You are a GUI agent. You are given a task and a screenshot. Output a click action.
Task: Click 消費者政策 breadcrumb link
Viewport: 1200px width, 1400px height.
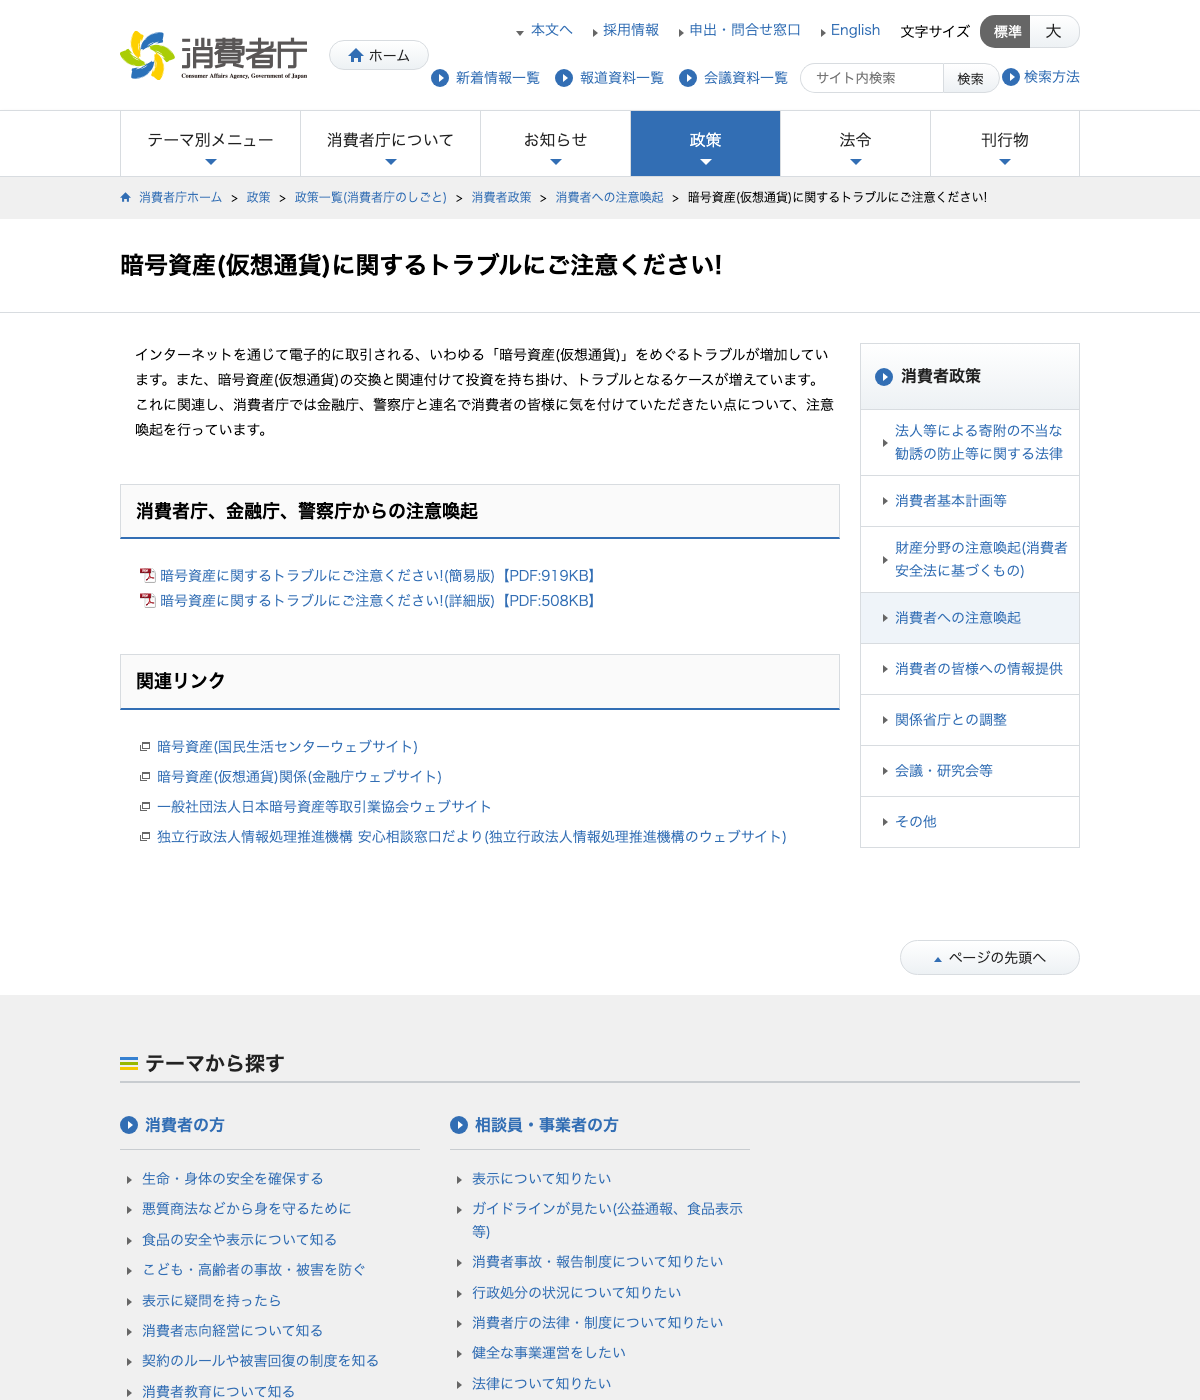tap(502, 197)
